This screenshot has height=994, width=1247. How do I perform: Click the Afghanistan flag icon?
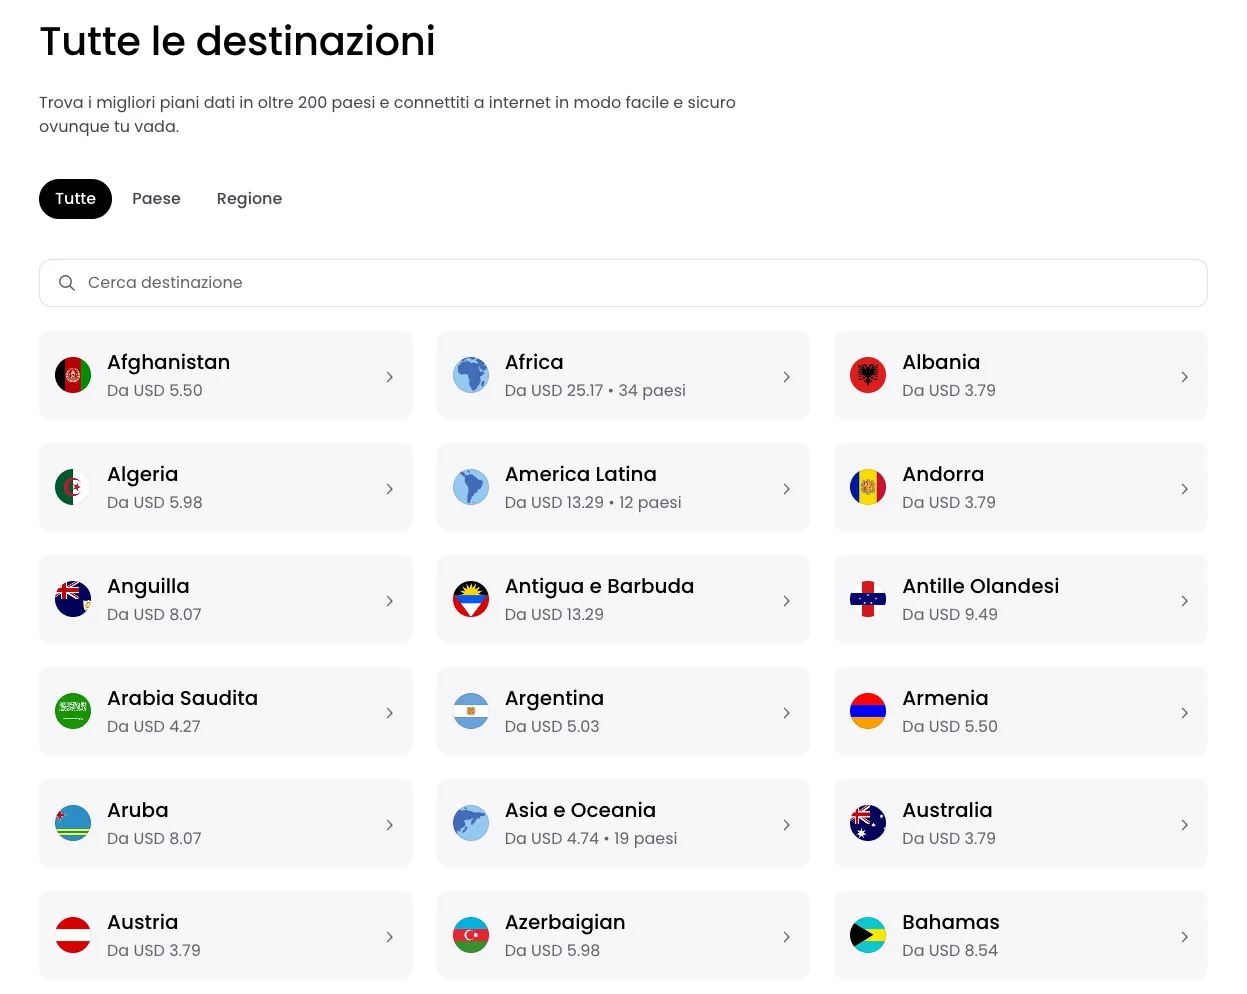(x=72, y=375)
